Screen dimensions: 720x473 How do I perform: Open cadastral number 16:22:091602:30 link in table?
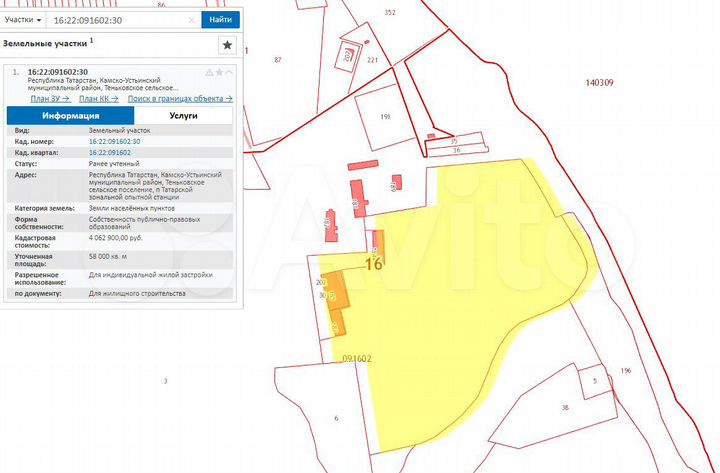click(x=115, y=142)
